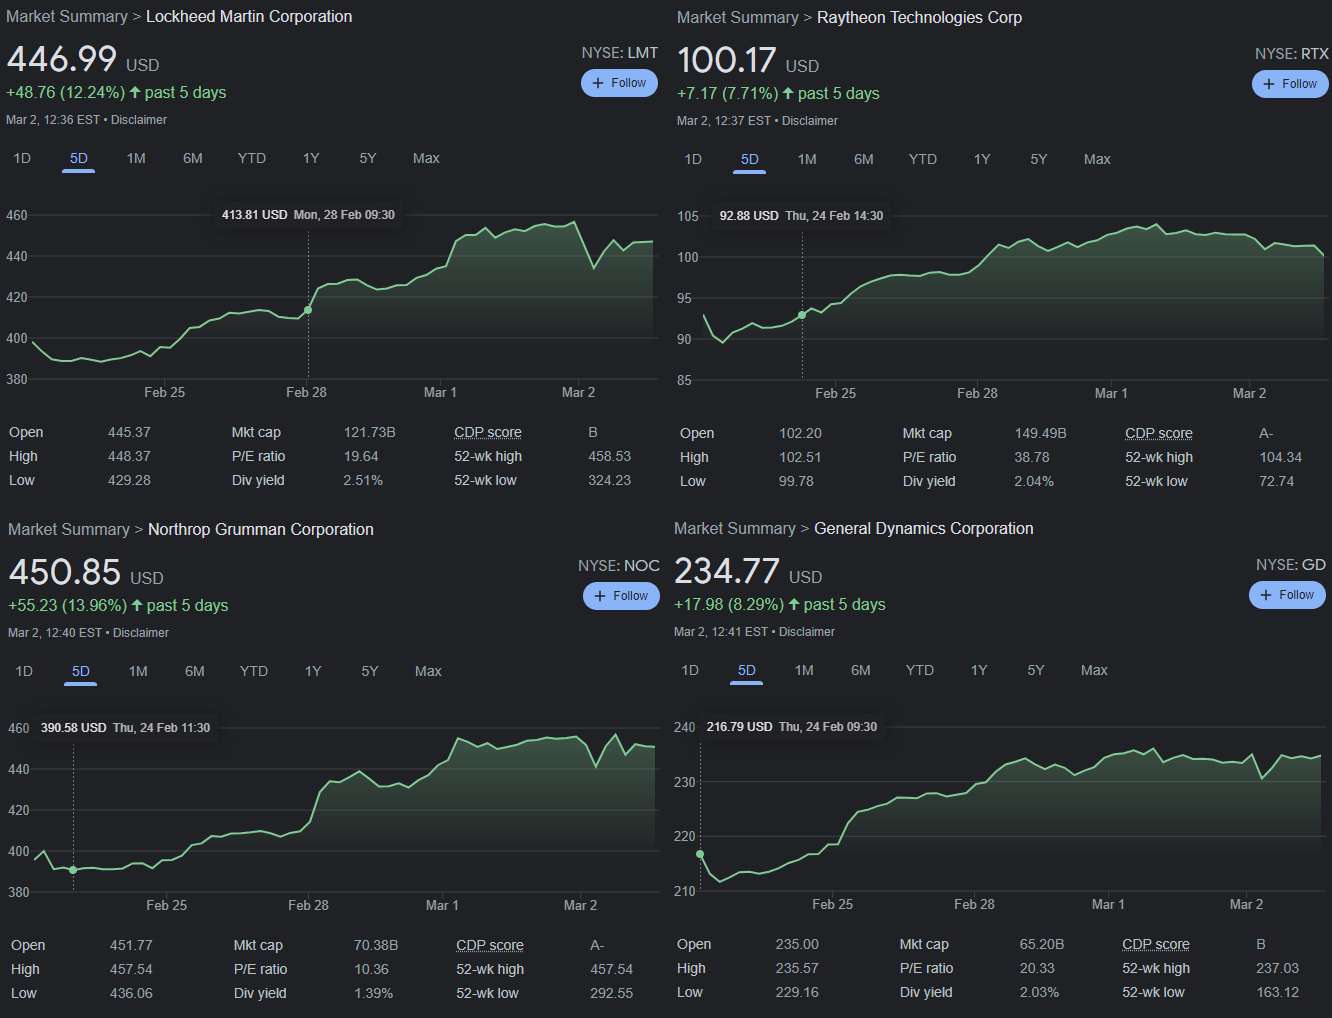The width and height of the screenshot is (1332, 1018).
Task: Click Northrop Grumman market cap value 70.38B
Action: 376,945
